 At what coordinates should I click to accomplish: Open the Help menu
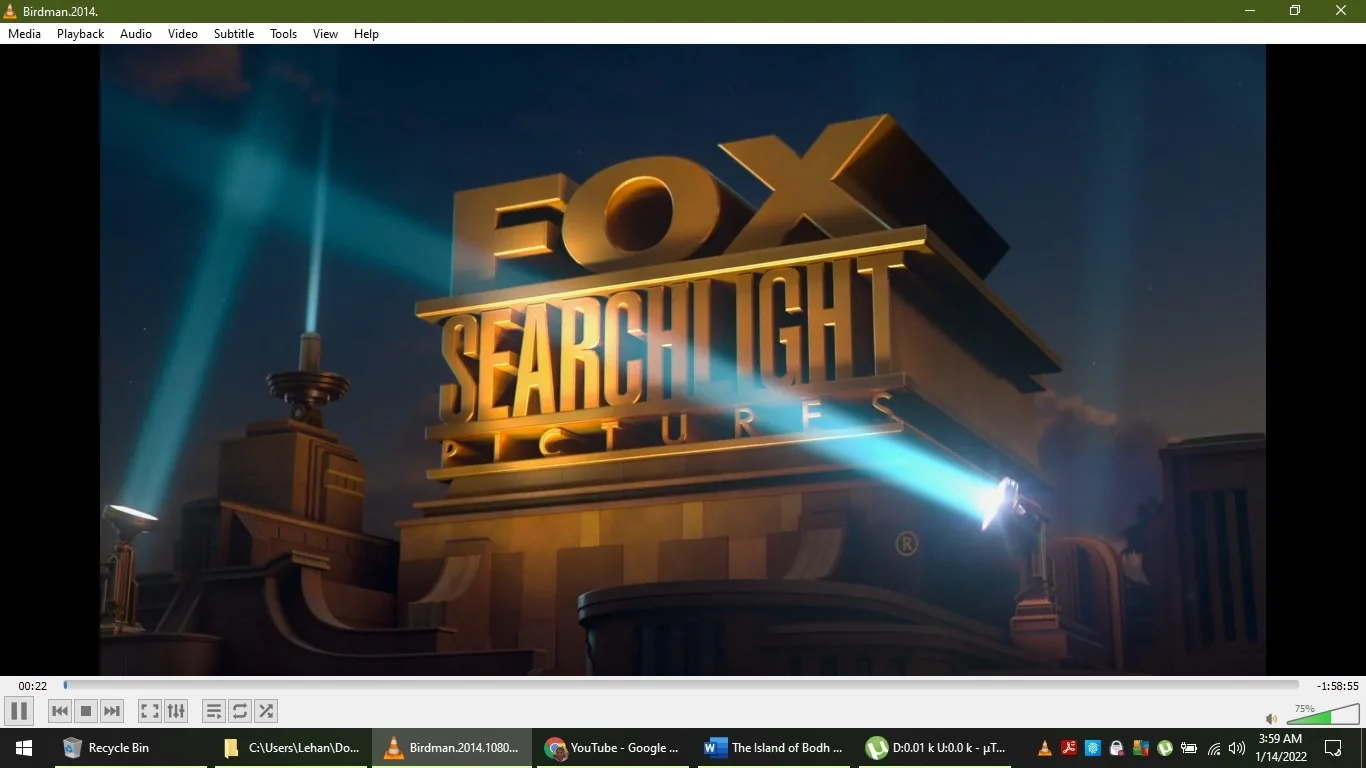pos(367,34)
